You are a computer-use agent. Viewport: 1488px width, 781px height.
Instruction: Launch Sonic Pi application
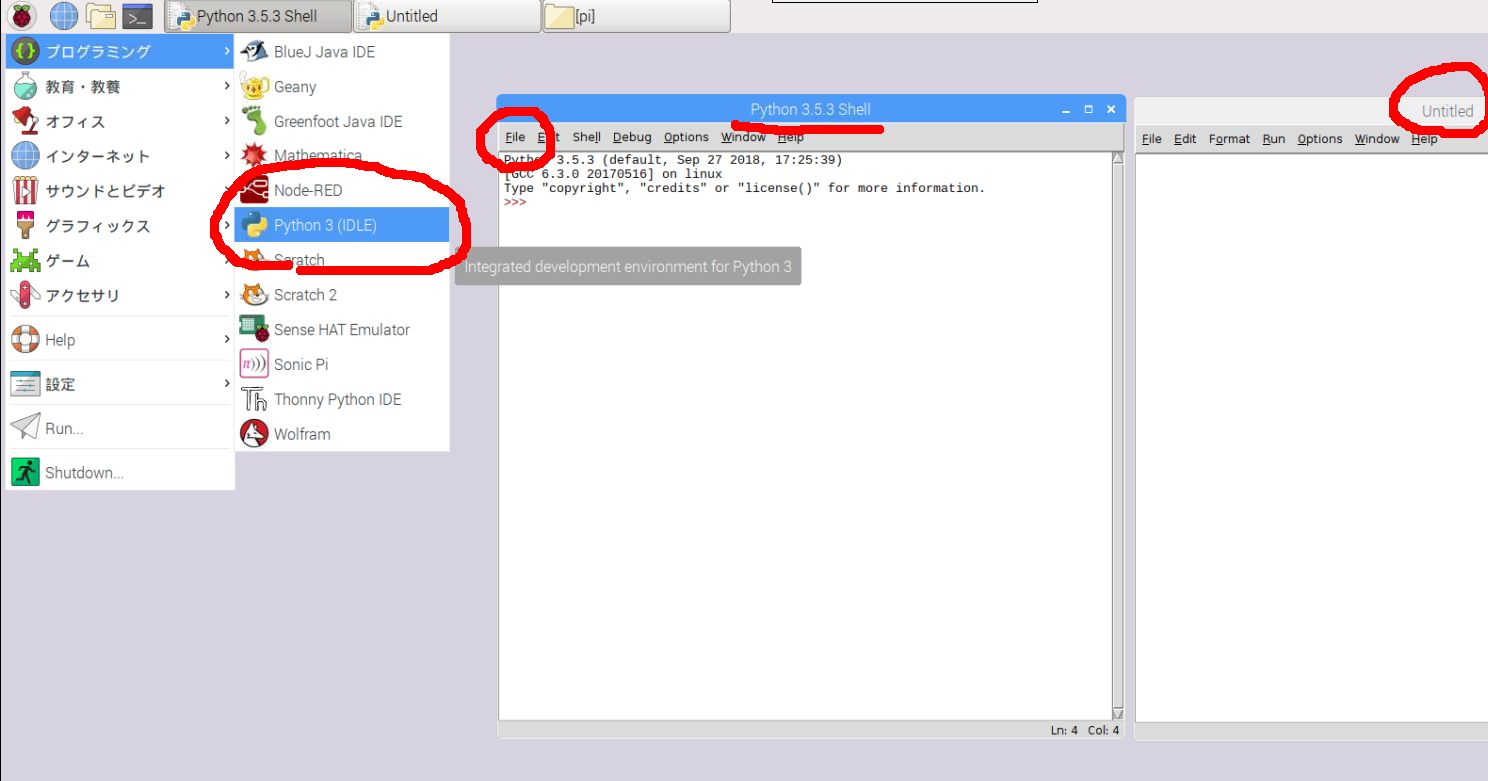[300, 364]
